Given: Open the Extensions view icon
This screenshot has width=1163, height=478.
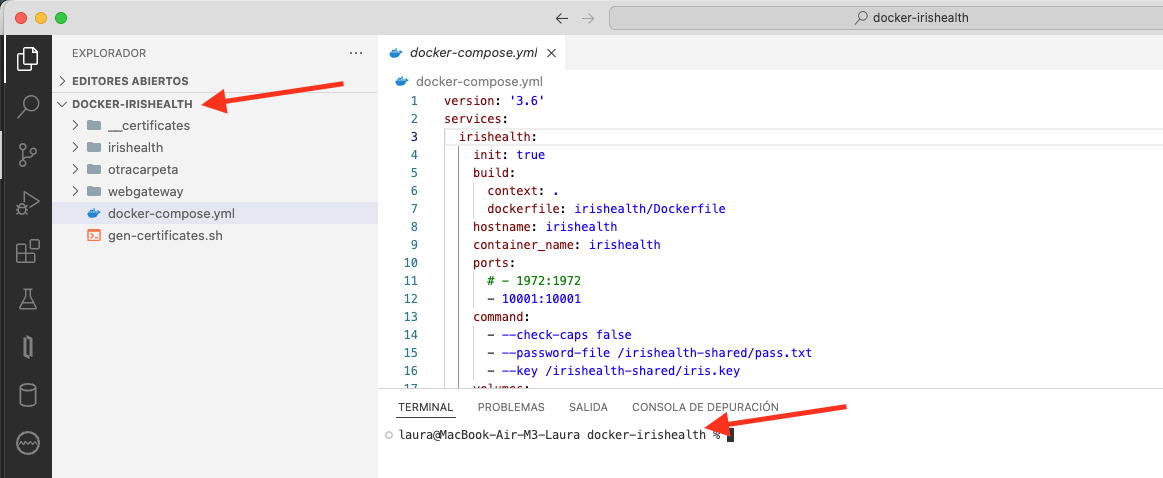Looking at the screenshot, I should tap(27, 252).
